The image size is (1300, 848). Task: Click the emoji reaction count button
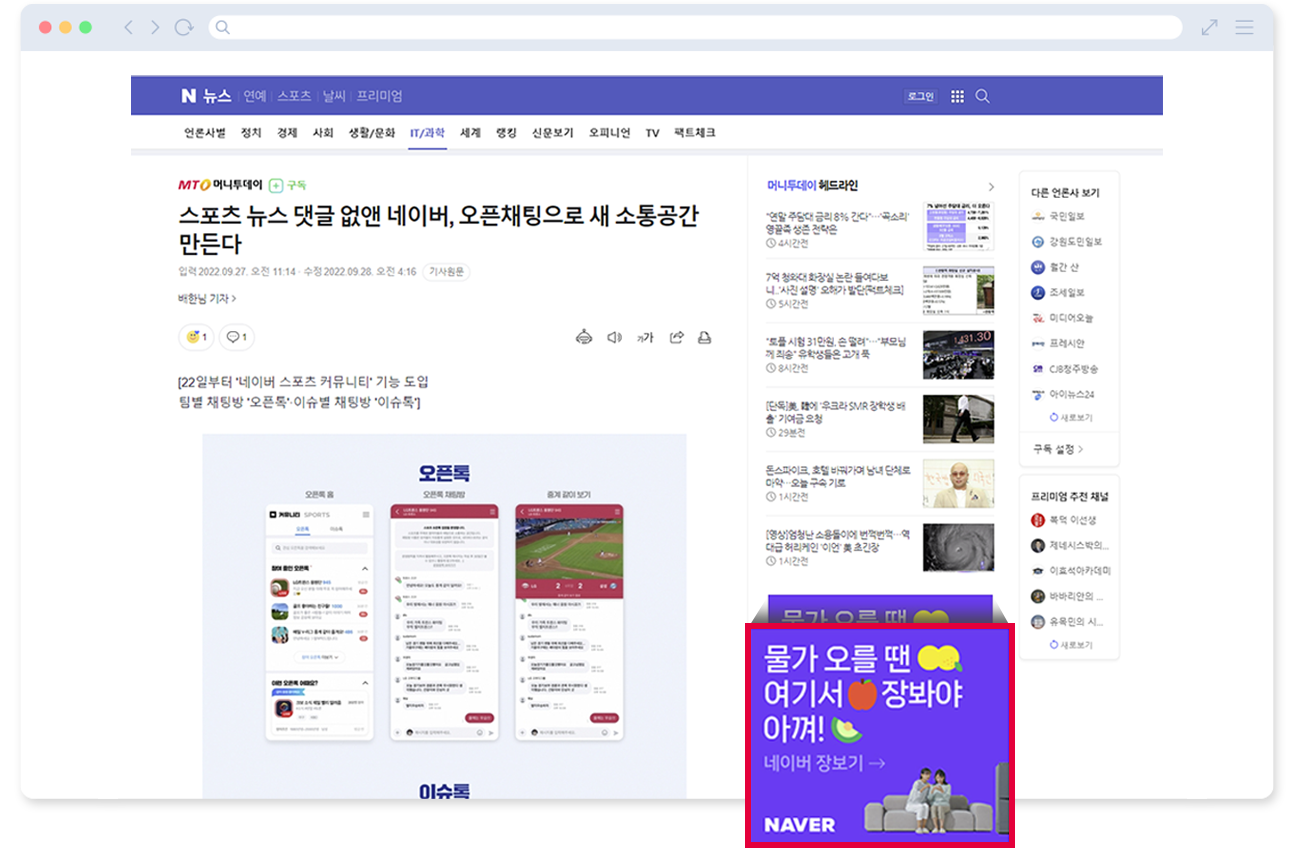click(x=196, y=338)
